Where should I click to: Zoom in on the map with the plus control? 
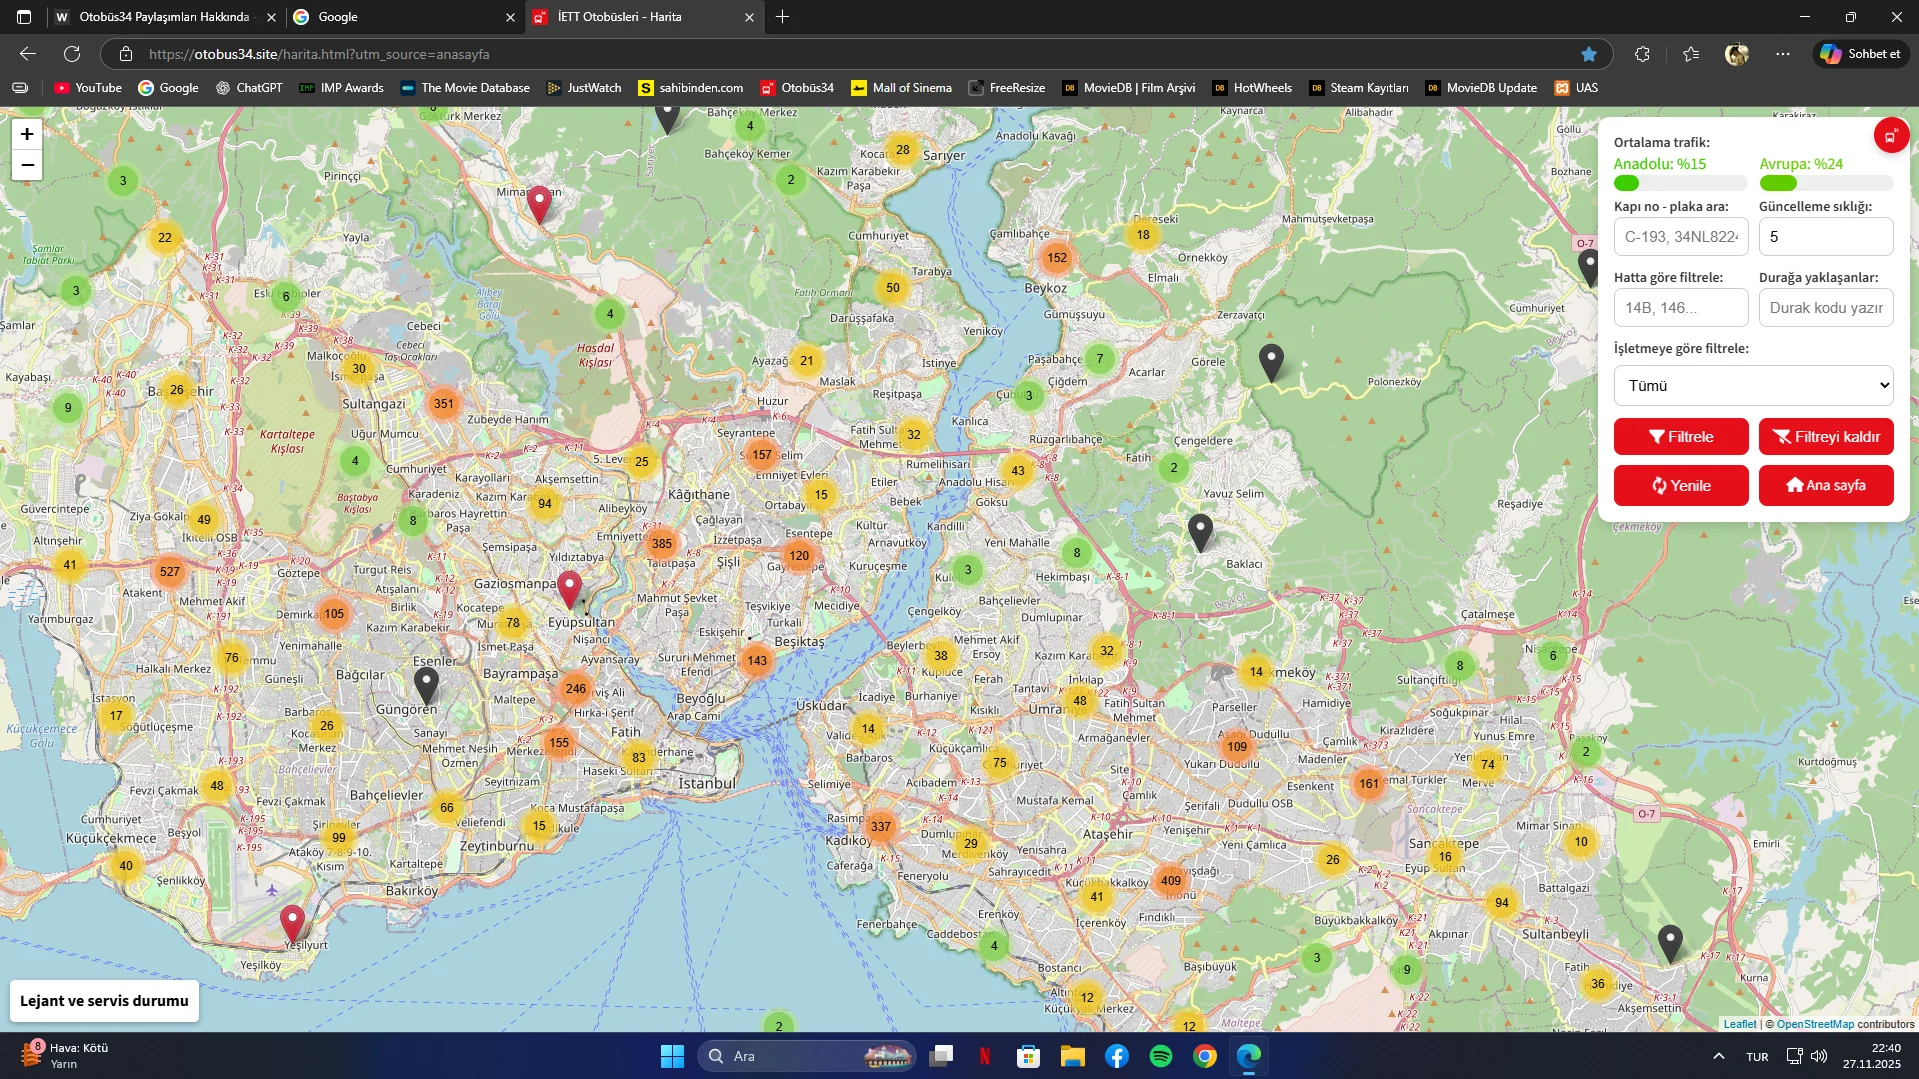pyautogui.click(x=27, y=133)
